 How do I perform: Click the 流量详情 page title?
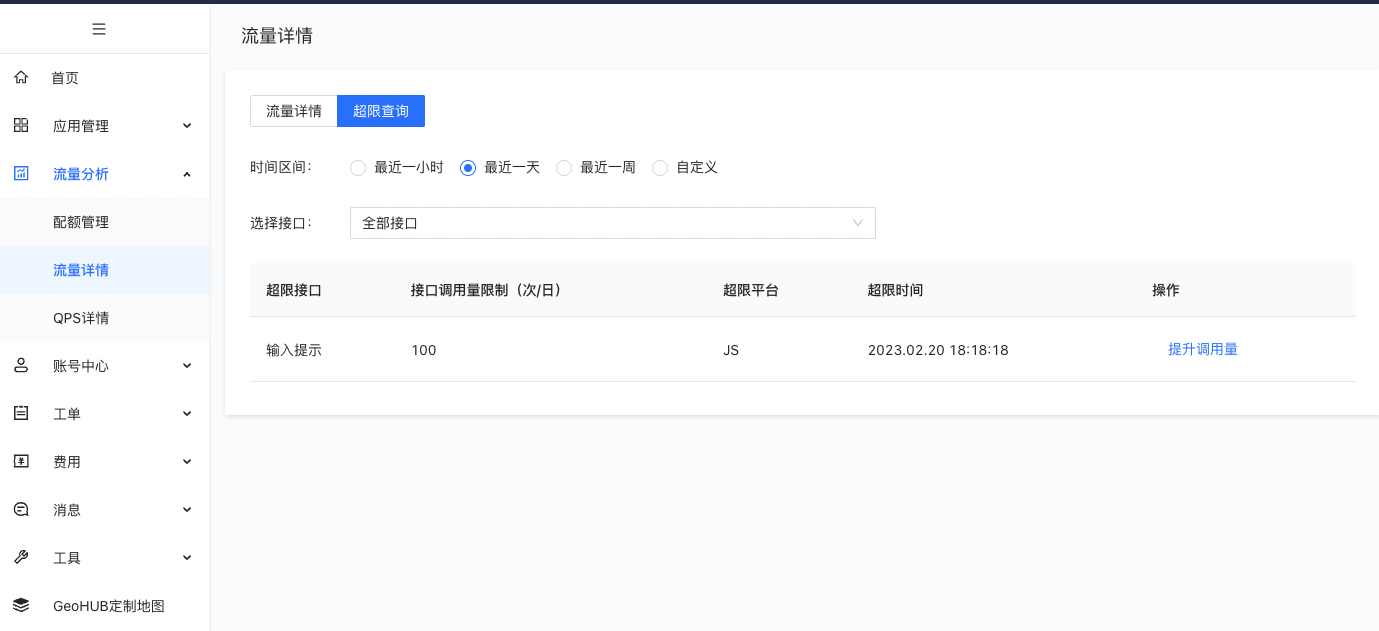[x=277, y=36]
